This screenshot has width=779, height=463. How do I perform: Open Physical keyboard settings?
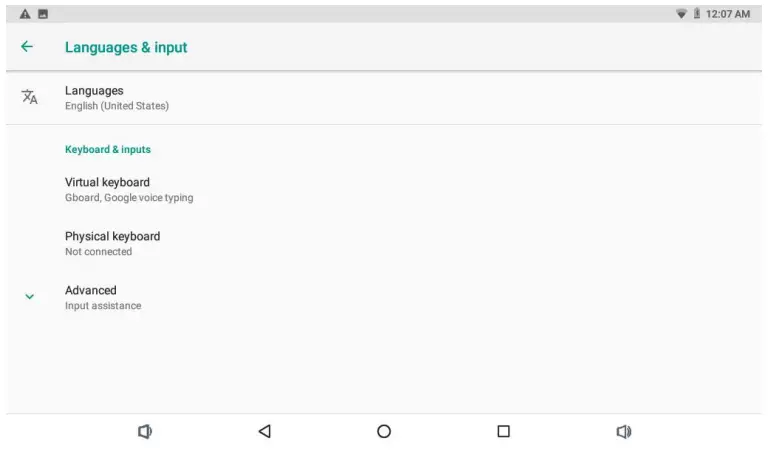coord(112,237)
